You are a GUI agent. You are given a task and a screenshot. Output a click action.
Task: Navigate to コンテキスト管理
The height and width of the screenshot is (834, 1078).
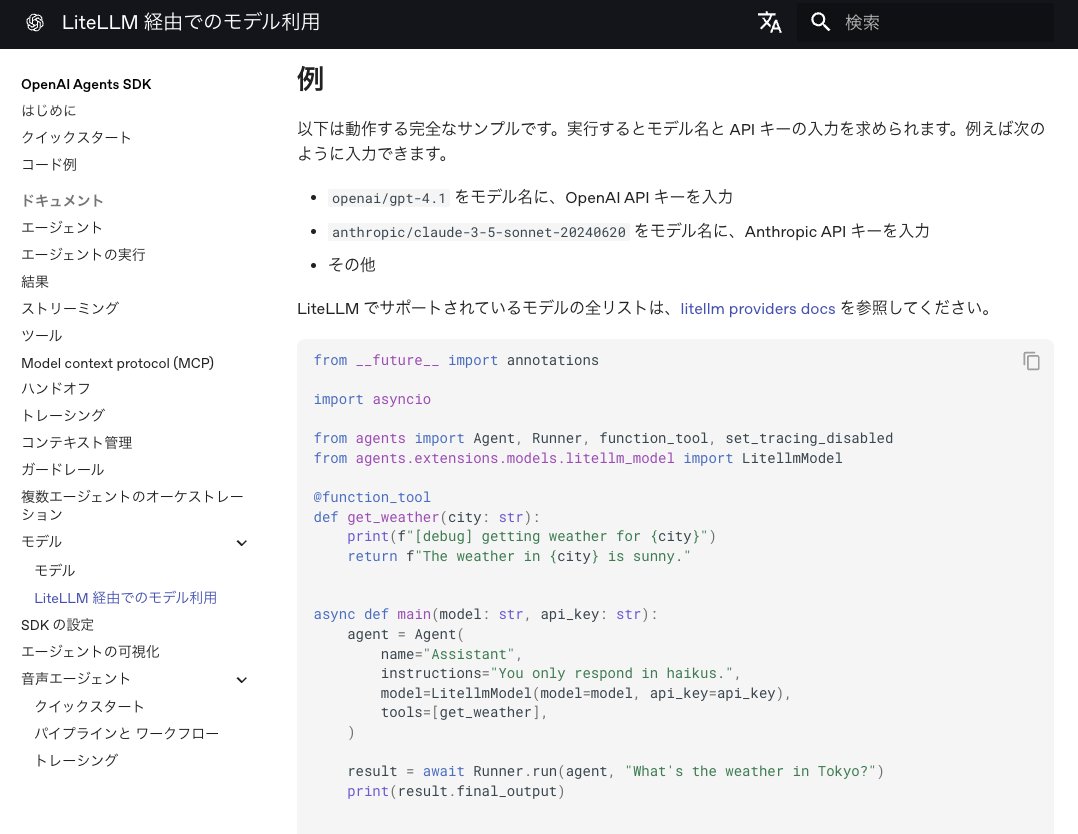click(x=76, y=443)
